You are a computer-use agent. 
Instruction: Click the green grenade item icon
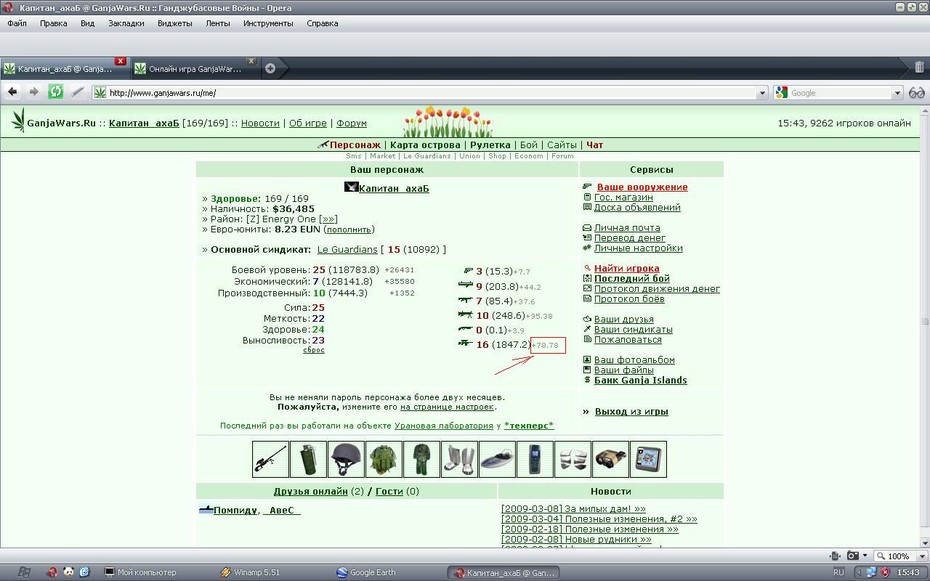pos(308,459)
